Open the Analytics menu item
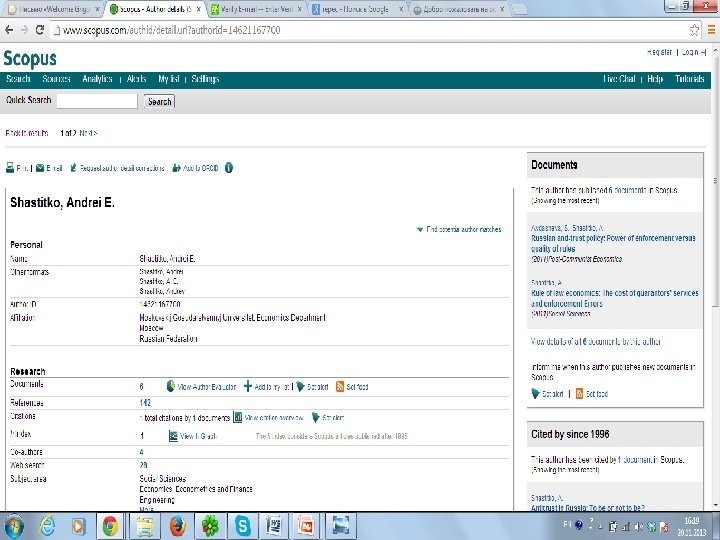720x540 pixels. 97,79
